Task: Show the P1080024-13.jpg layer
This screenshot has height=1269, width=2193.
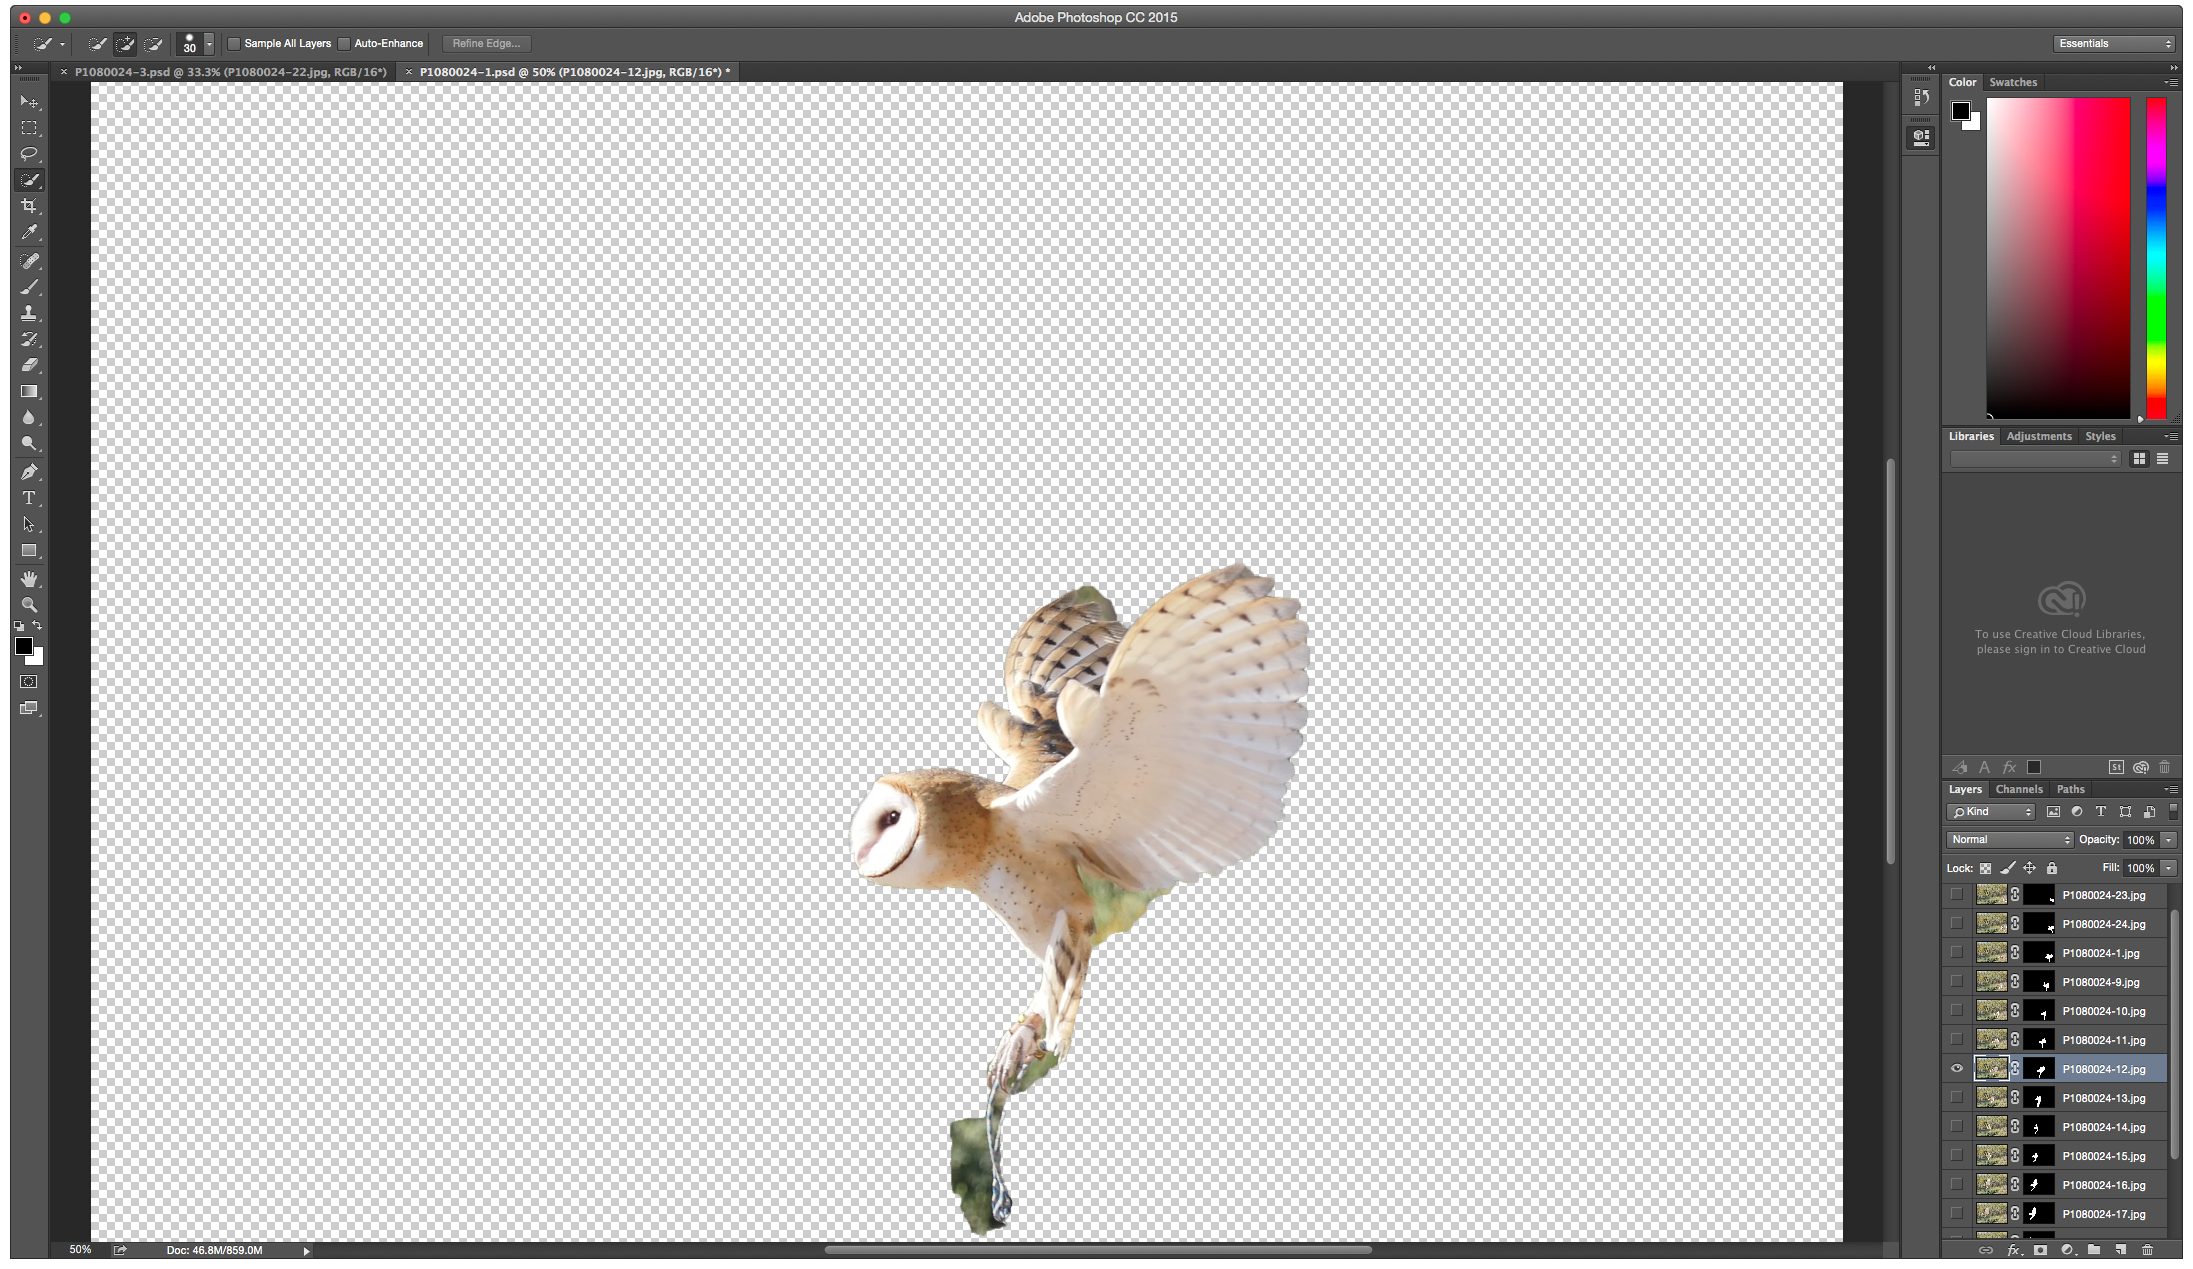Action: click(1957, 1098)
